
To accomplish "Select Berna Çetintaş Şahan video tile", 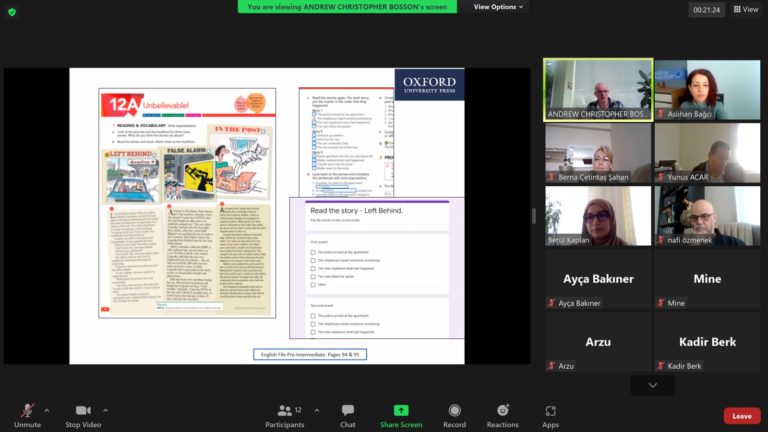I will 598,153.
